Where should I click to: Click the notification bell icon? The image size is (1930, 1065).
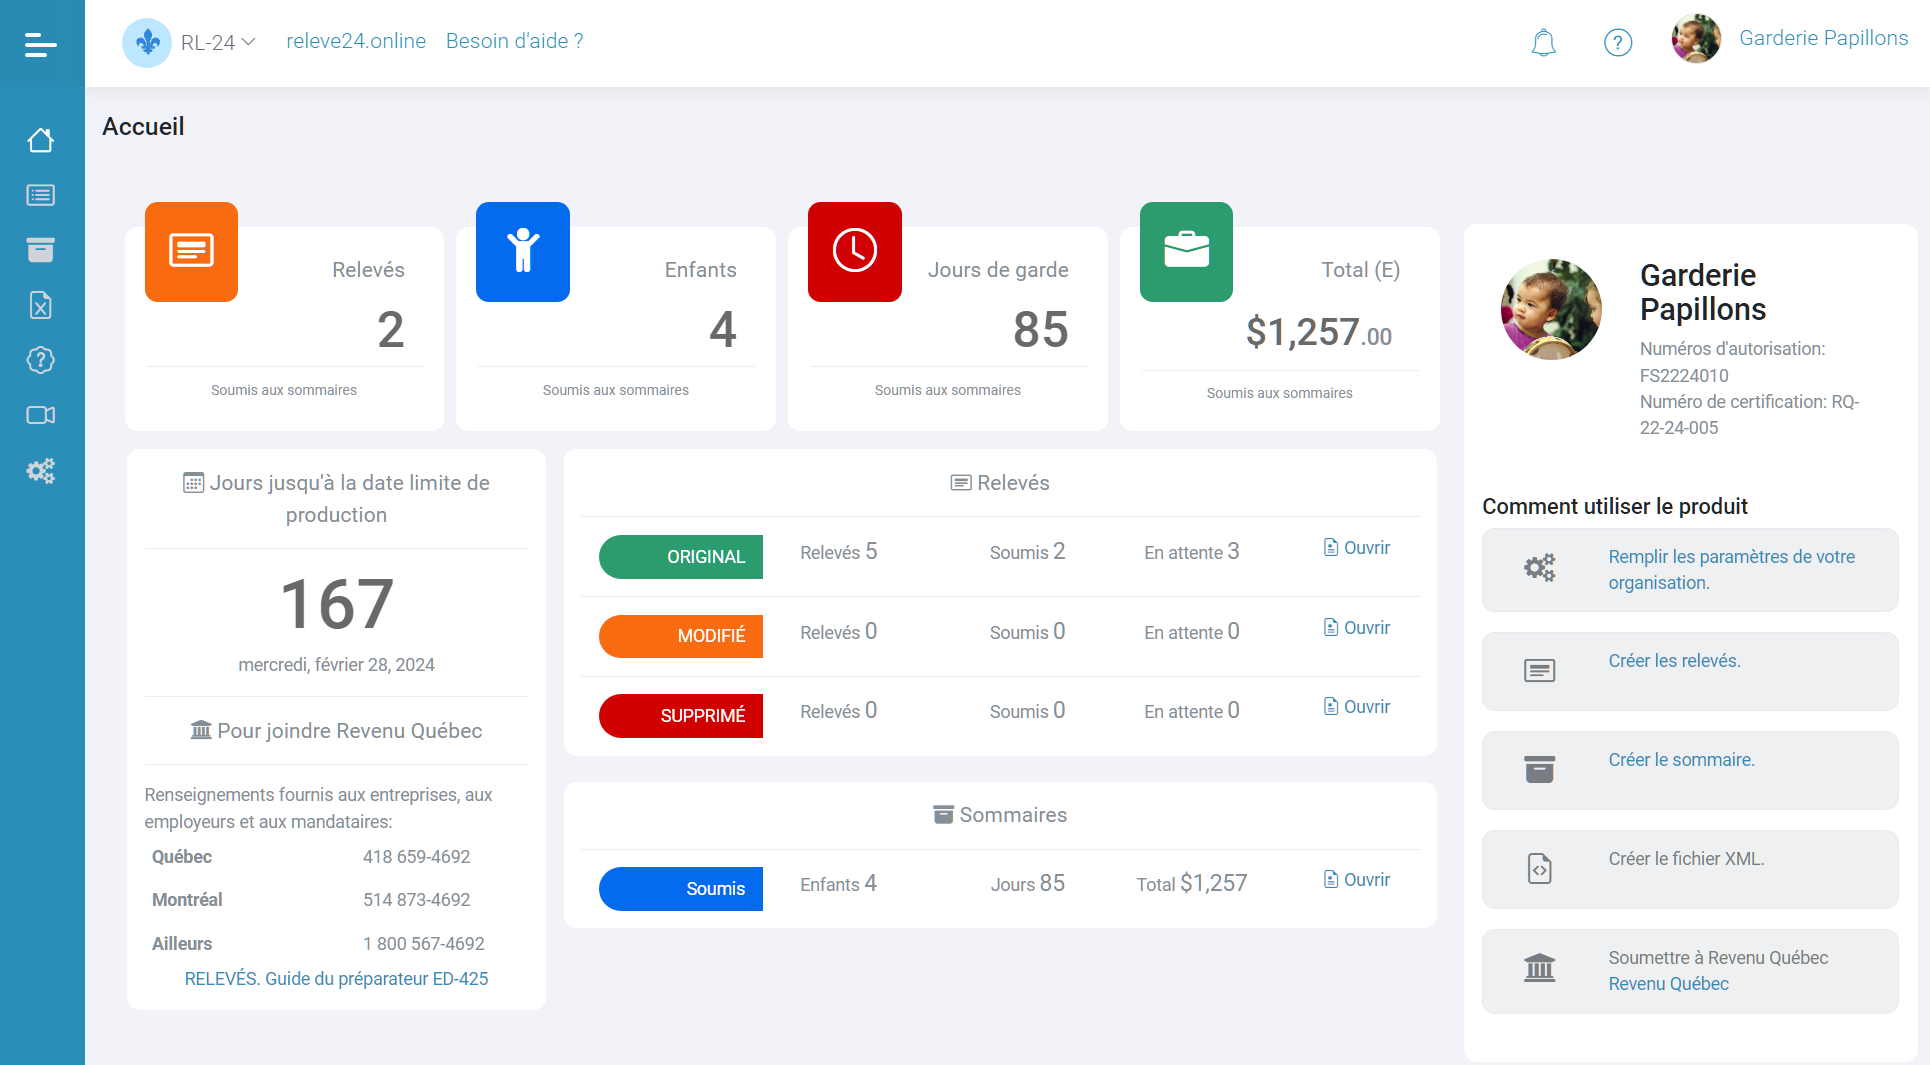coord(1543,42)
